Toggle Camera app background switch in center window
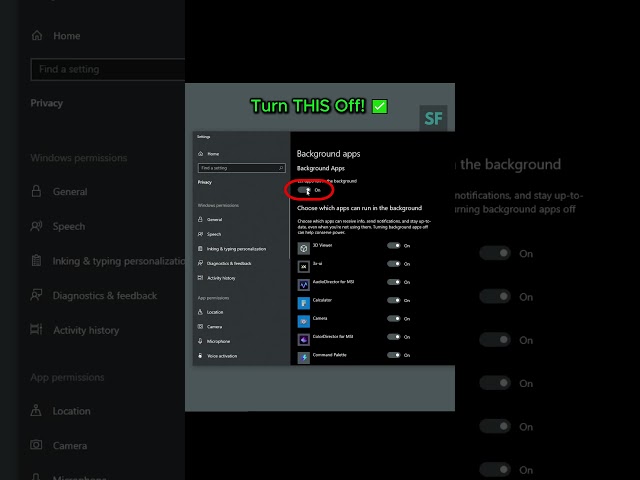 coord(394,318)
